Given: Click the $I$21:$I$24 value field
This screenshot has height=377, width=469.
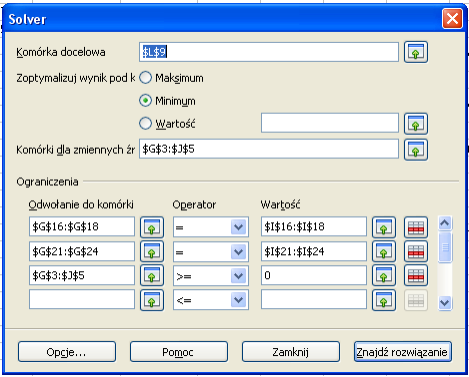Looking at the screenshot, I should pos(314,251).
